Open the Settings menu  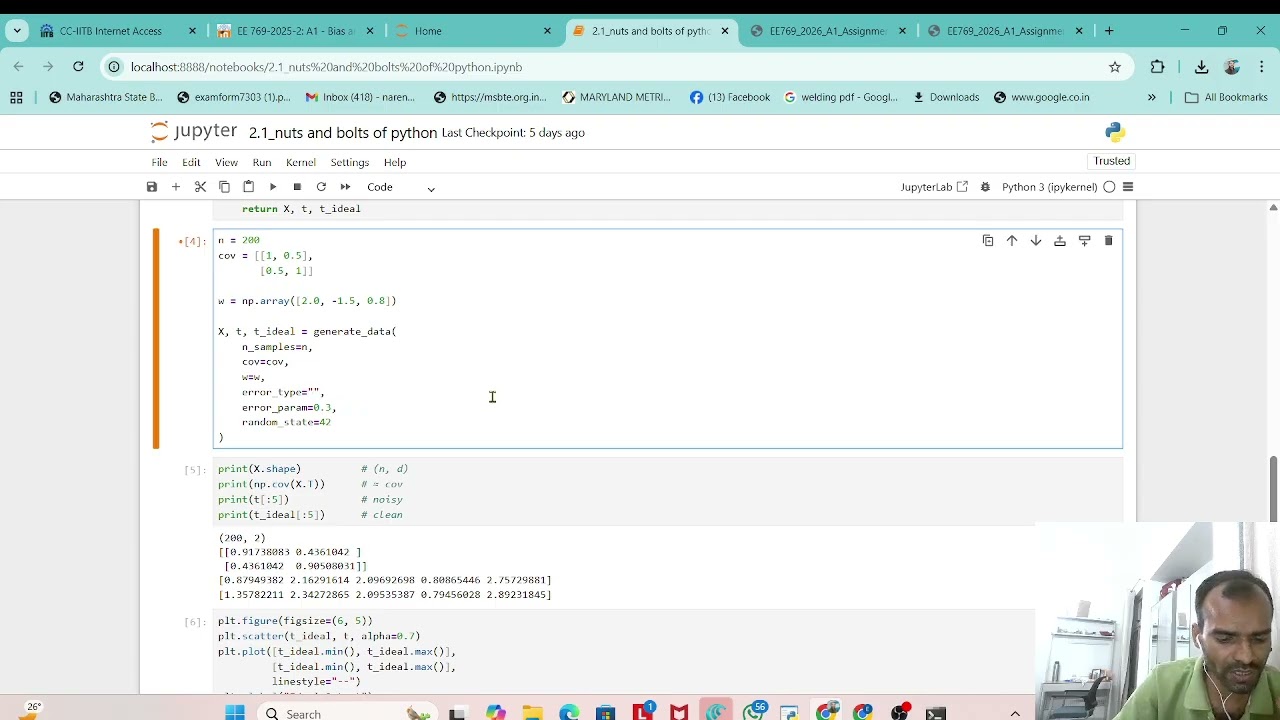(x=350, y=162)
